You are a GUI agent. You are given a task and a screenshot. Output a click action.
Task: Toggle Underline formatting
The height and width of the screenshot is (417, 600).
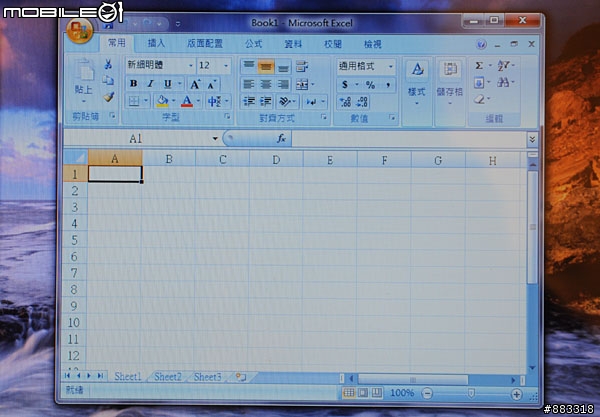pos(167,83)
